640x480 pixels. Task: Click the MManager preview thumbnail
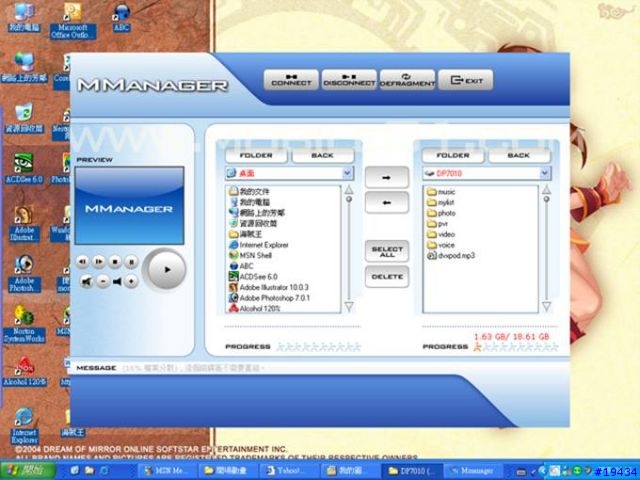129,205
